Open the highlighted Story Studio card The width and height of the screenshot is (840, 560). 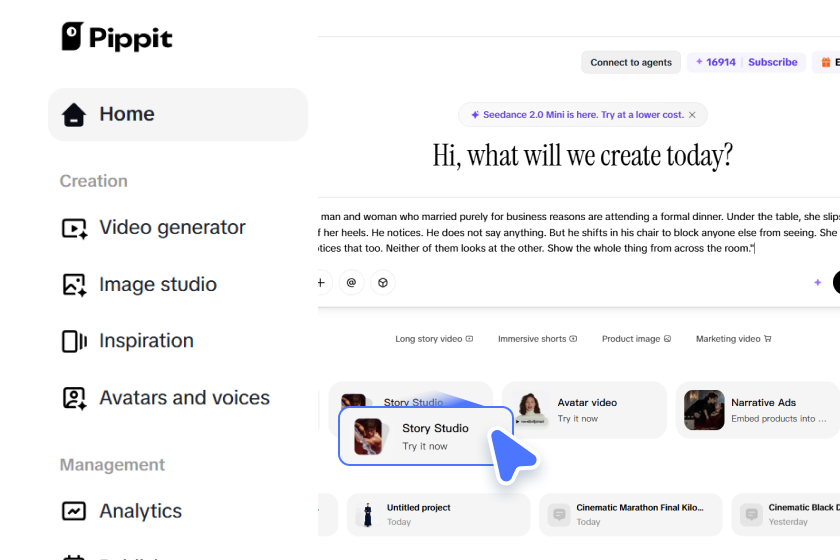point(425,436)
